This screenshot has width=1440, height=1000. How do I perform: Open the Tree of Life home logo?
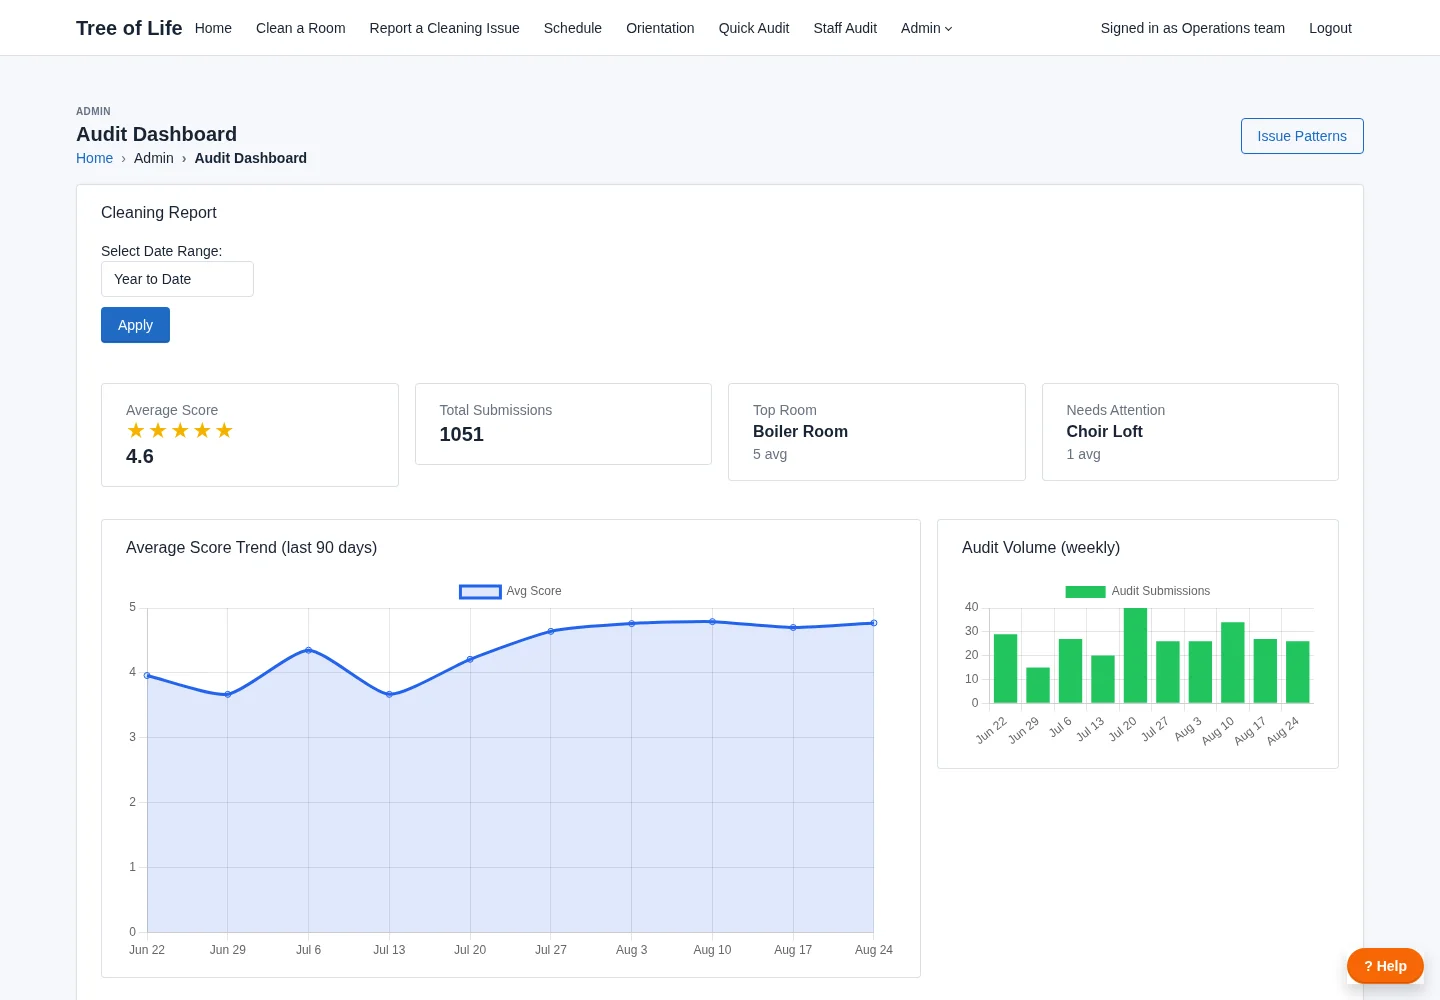point(129,28)
